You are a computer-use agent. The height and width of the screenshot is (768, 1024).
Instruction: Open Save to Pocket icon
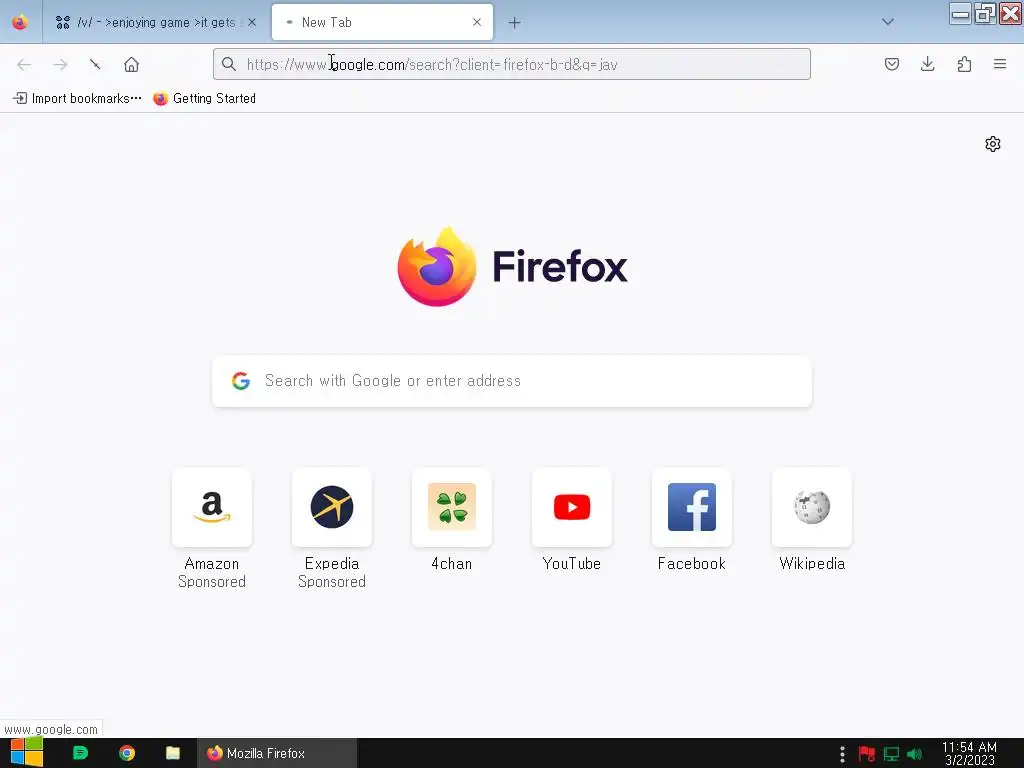pos(892,64)
